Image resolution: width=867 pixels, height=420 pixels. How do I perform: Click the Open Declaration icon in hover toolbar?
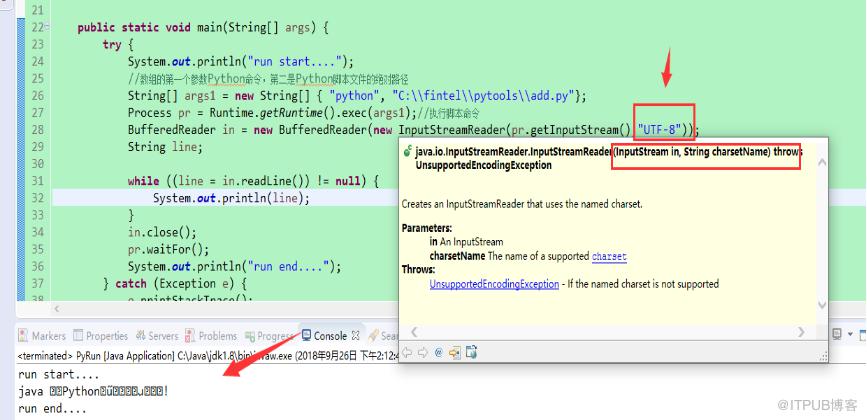pyautogui.click(x=455, y=353)
